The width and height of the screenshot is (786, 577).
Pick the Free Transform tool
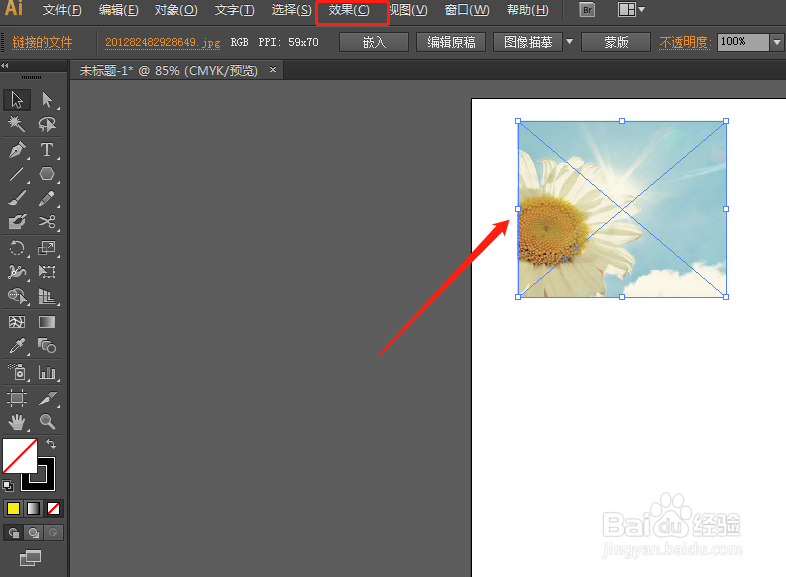[x=47, y=272]
